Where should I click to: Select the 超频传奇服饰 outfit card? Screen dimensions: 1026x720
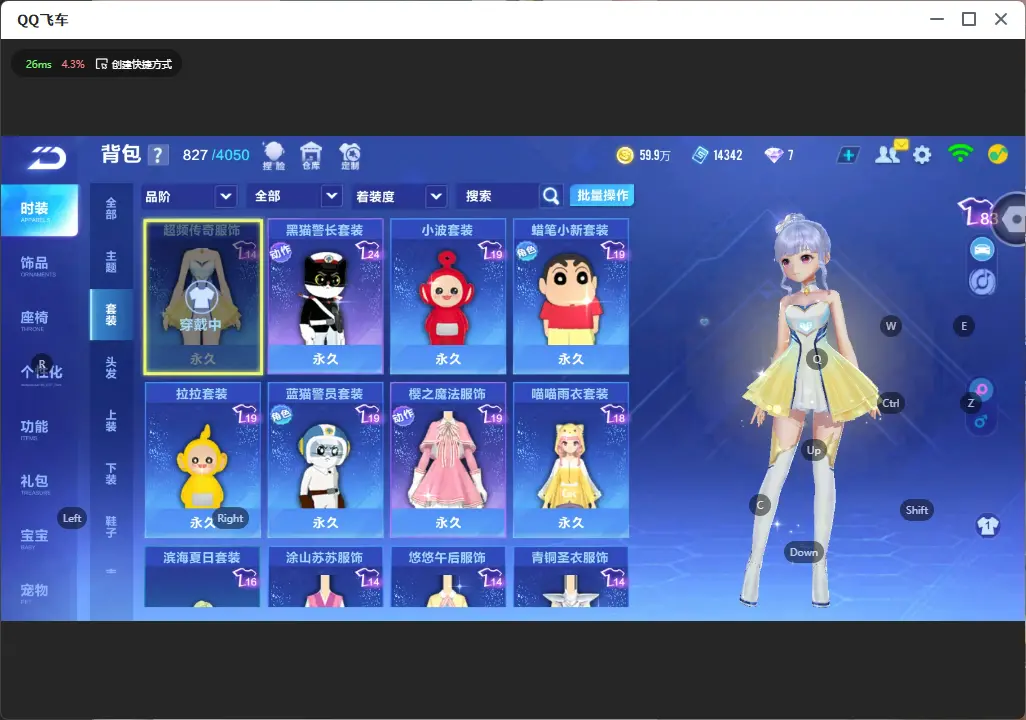point(203,297)
